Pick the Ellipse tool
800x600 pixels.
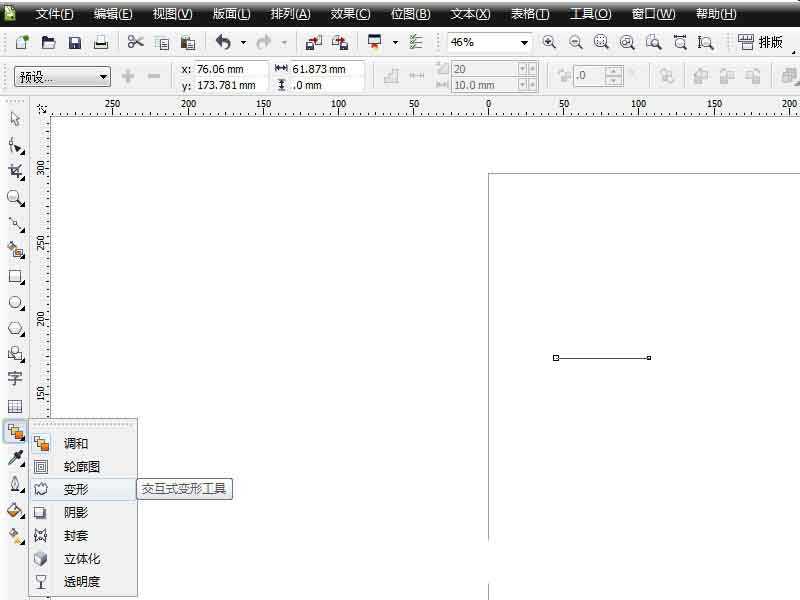[15, 302]
